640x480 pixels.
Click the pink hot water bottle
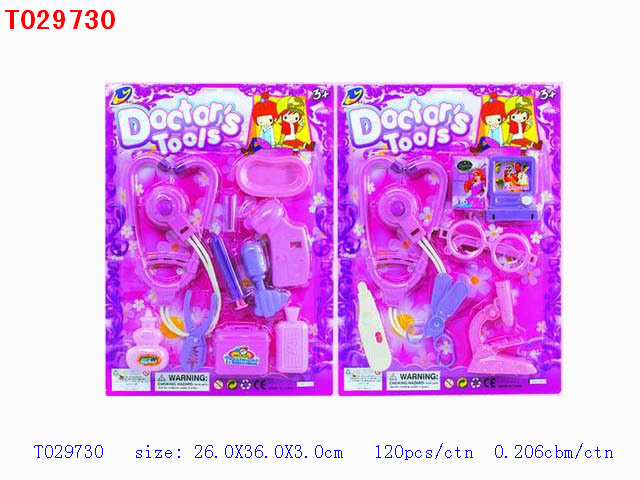pos(291,341)
